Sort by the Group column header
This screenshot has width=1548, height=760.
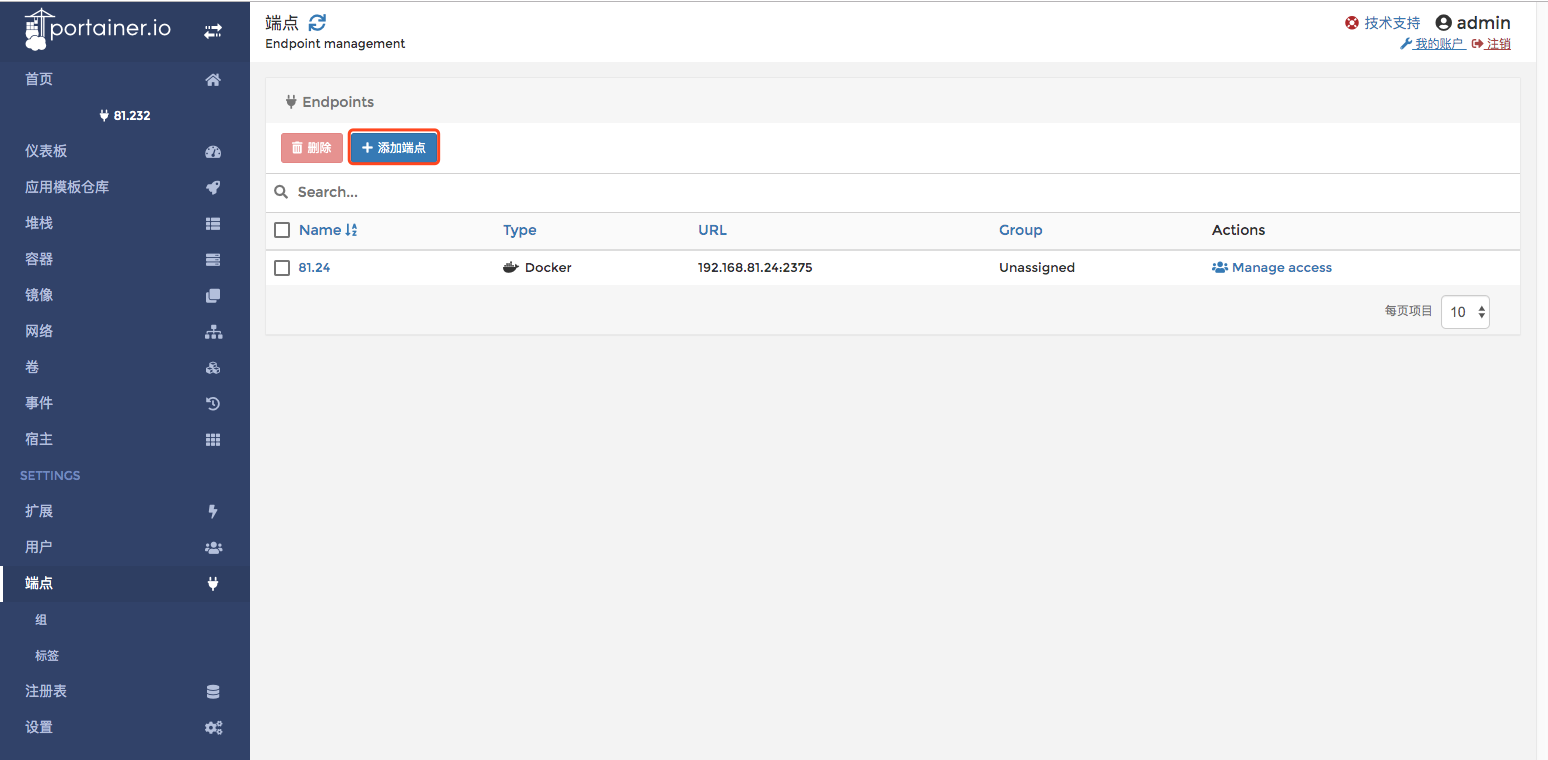(x=1021, y=230)
